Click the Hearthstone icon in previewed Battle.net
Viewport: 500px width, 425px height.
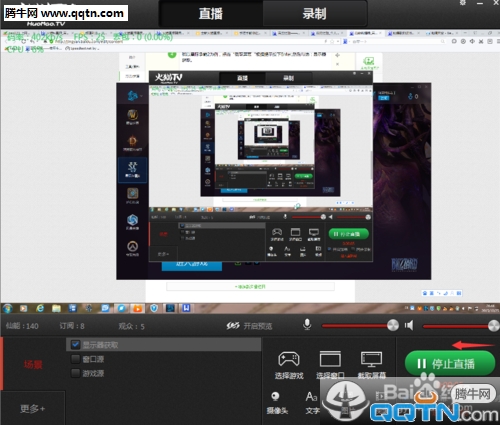pos(132,193)
